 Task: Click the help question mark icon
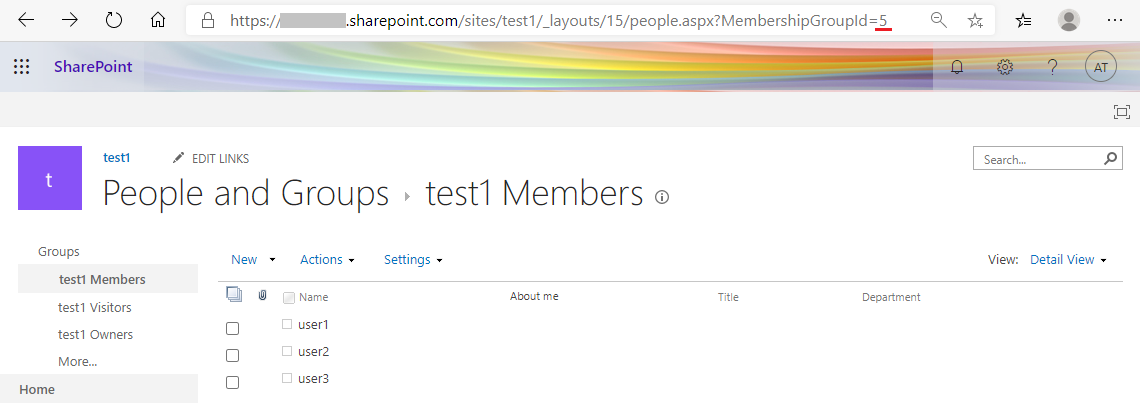tap(1052, 67)
